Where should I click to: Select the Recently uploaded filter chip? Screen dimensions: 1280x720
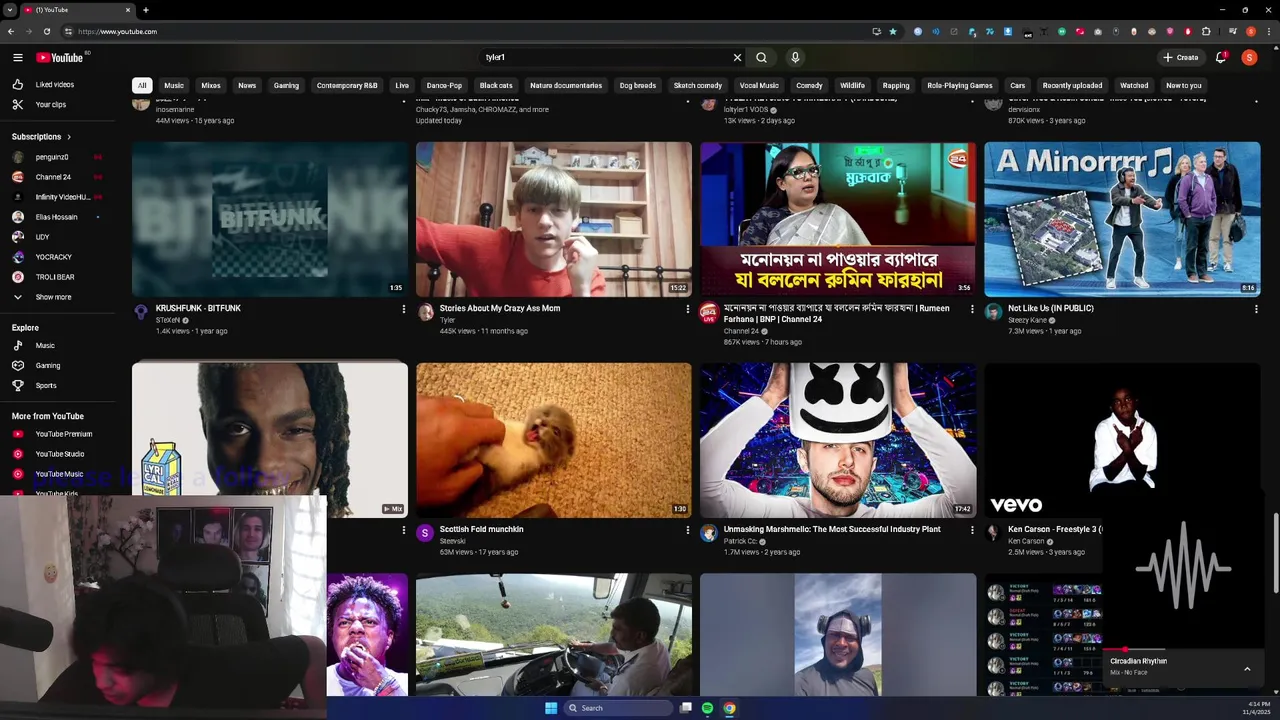[x=1072, y=86]
